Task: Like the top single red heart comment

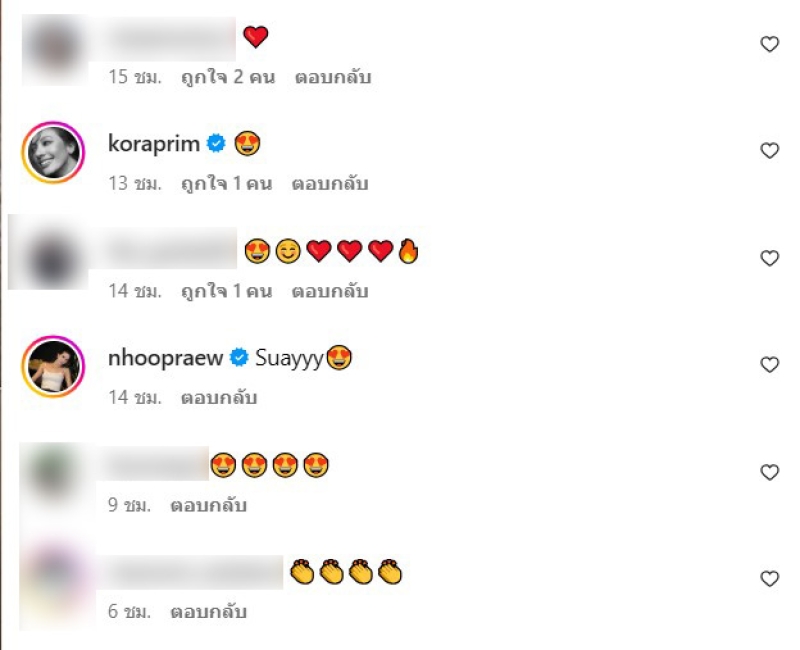Action: pyautogui.click(x=769, y=44)
